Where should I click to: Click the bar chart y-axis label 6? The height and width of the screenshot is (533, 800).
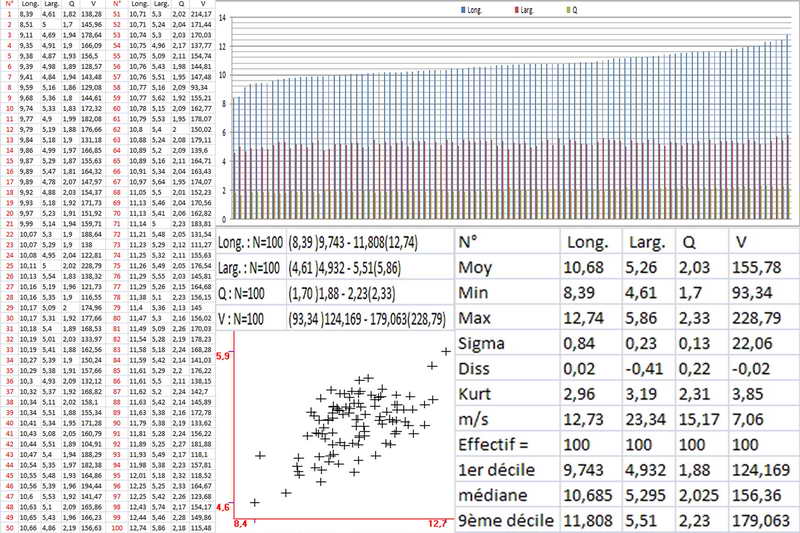point(224,133)
